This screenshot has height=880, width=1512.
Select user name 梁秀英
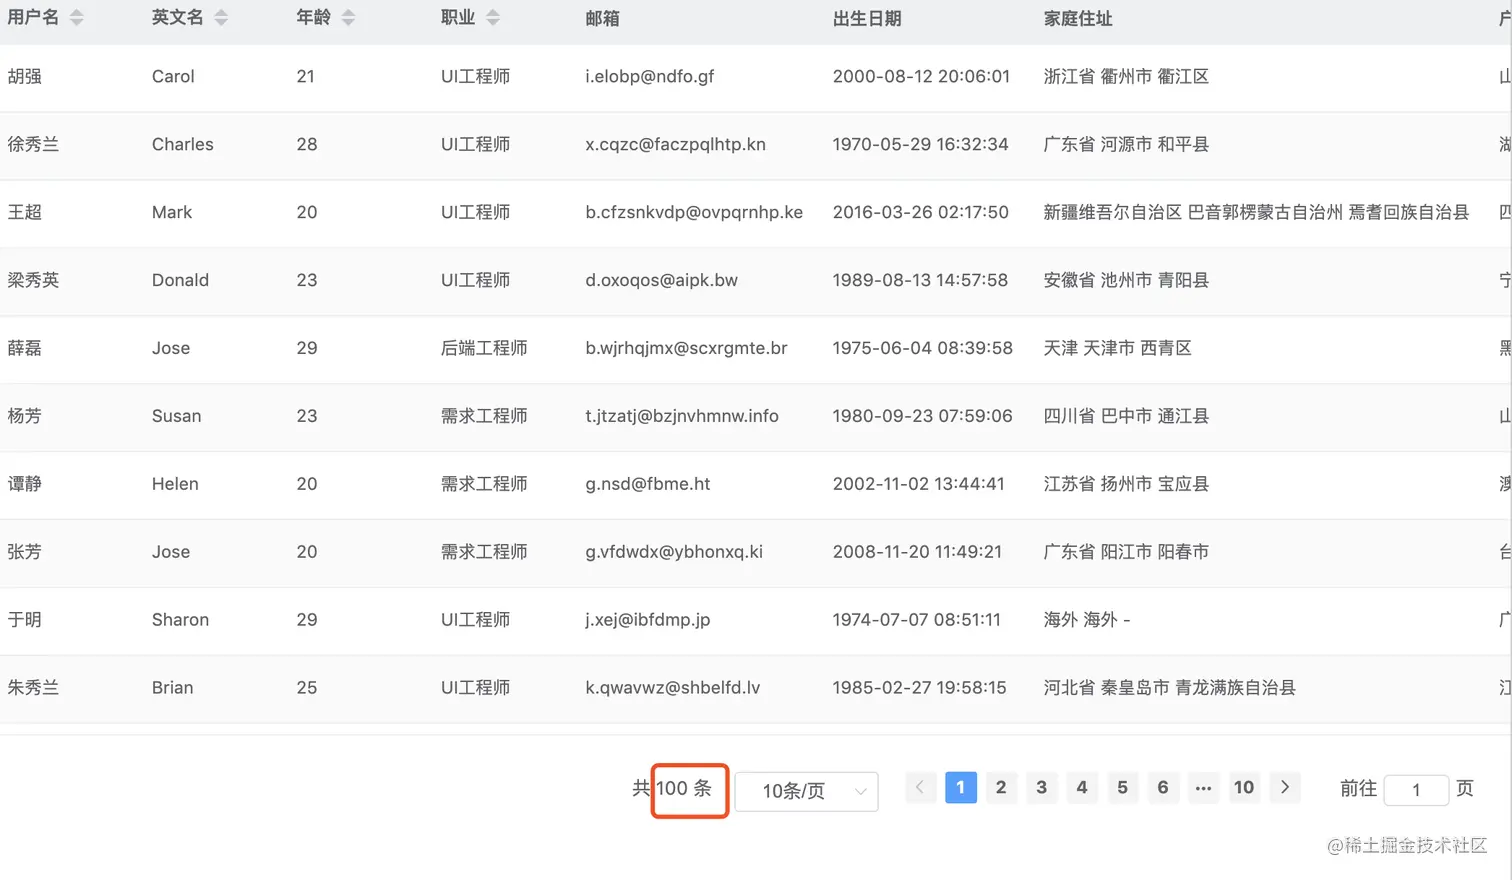click(33, 280)
